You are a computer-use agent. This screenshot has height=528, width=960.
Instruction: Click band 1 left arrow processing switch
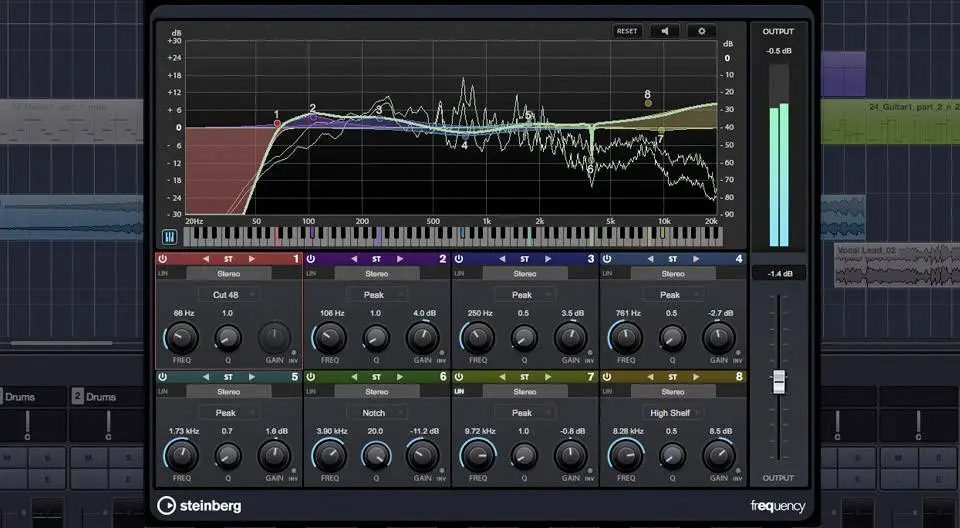coord(206,259)
